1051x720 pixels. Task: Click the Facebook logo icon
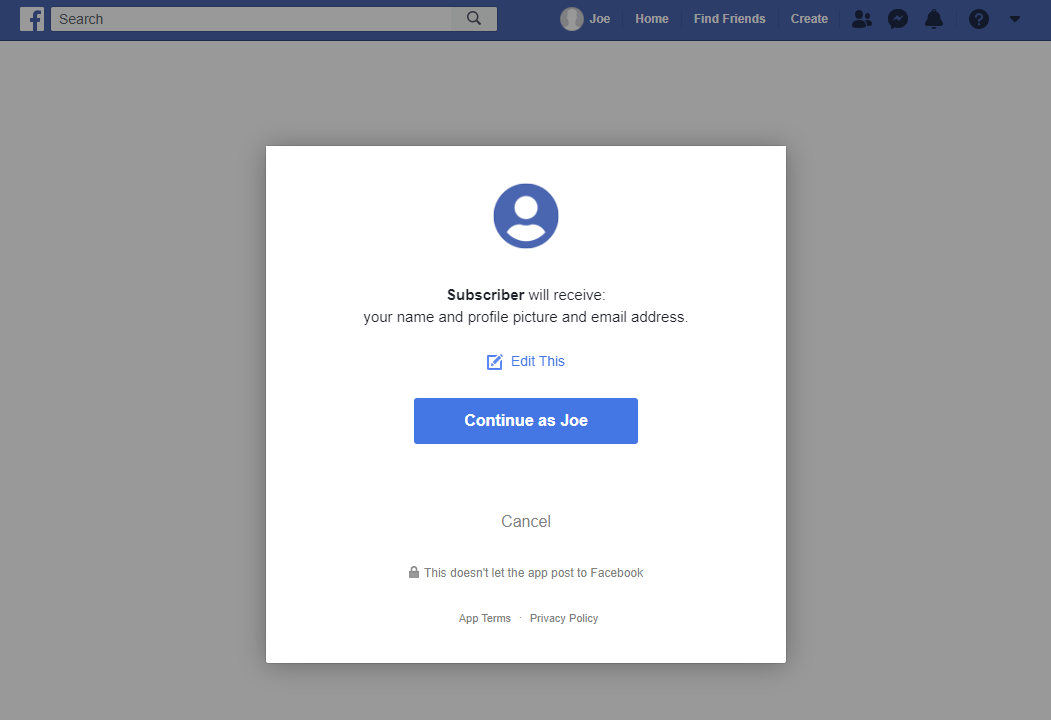32,19
